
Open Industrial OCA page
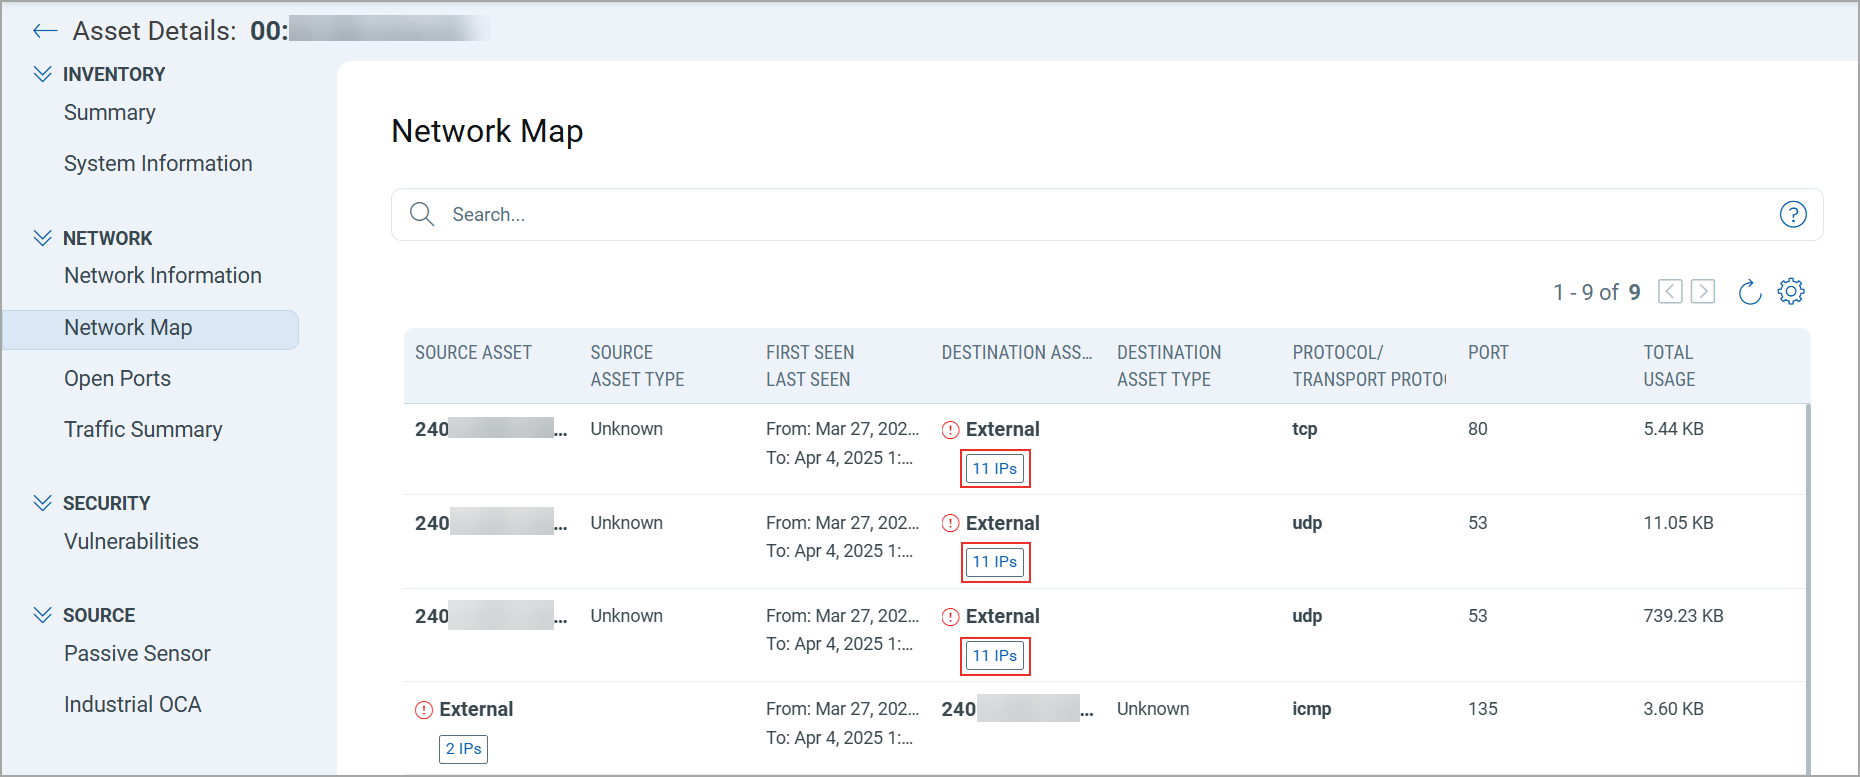(133, 704)
